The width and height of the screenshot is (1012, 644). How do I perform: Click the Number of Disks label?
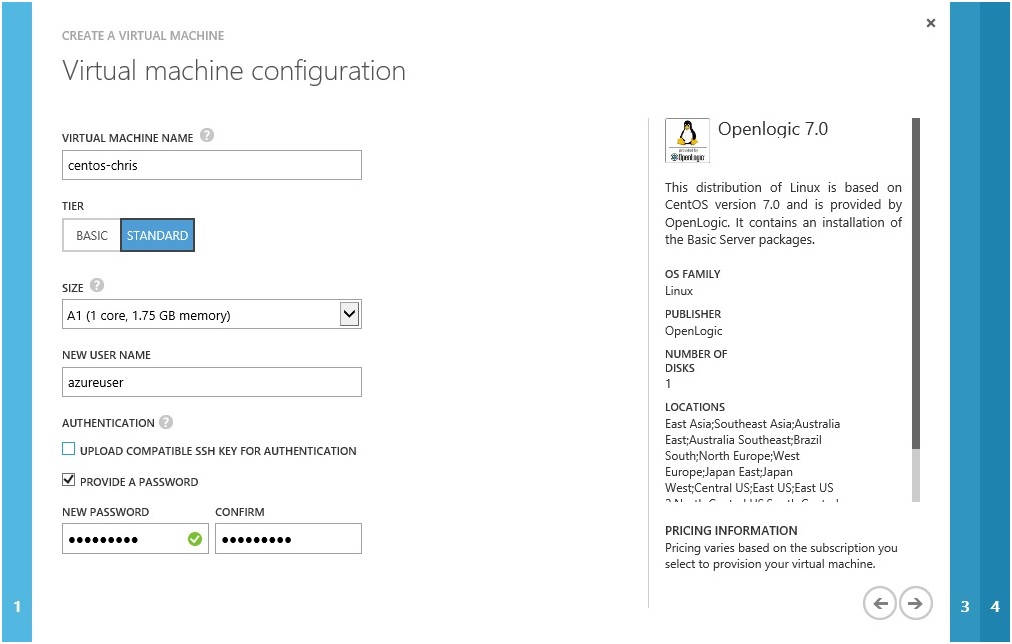click(696, 361)
